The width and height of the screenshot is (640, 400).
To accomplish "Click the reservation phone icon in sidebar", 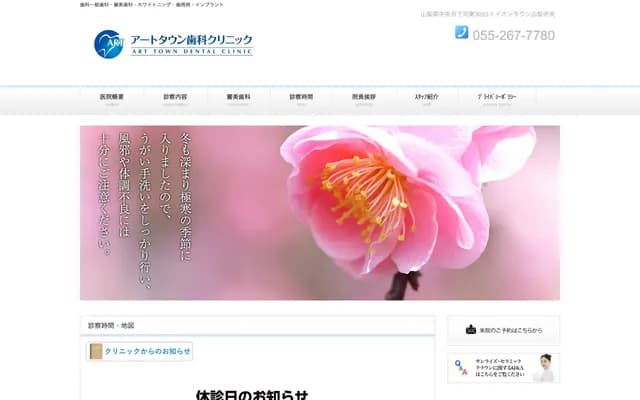I will (x=470, y=330).
